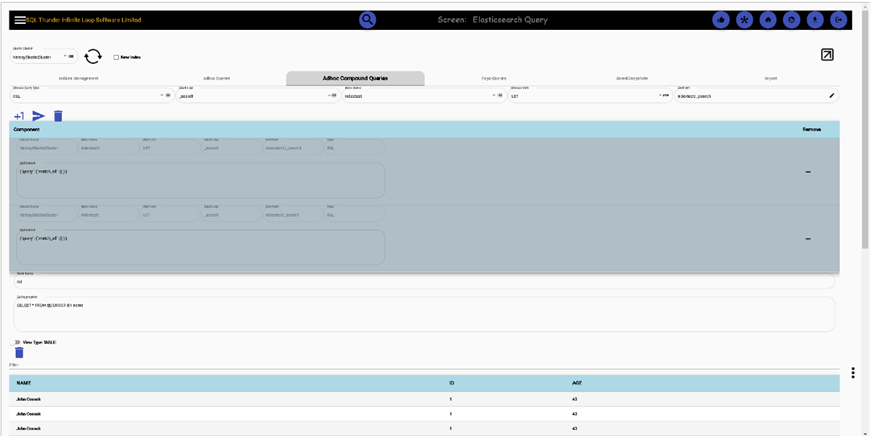Click first component's match_all content box
The height and width of the screenshot is (436, 871).
[201, 180]
